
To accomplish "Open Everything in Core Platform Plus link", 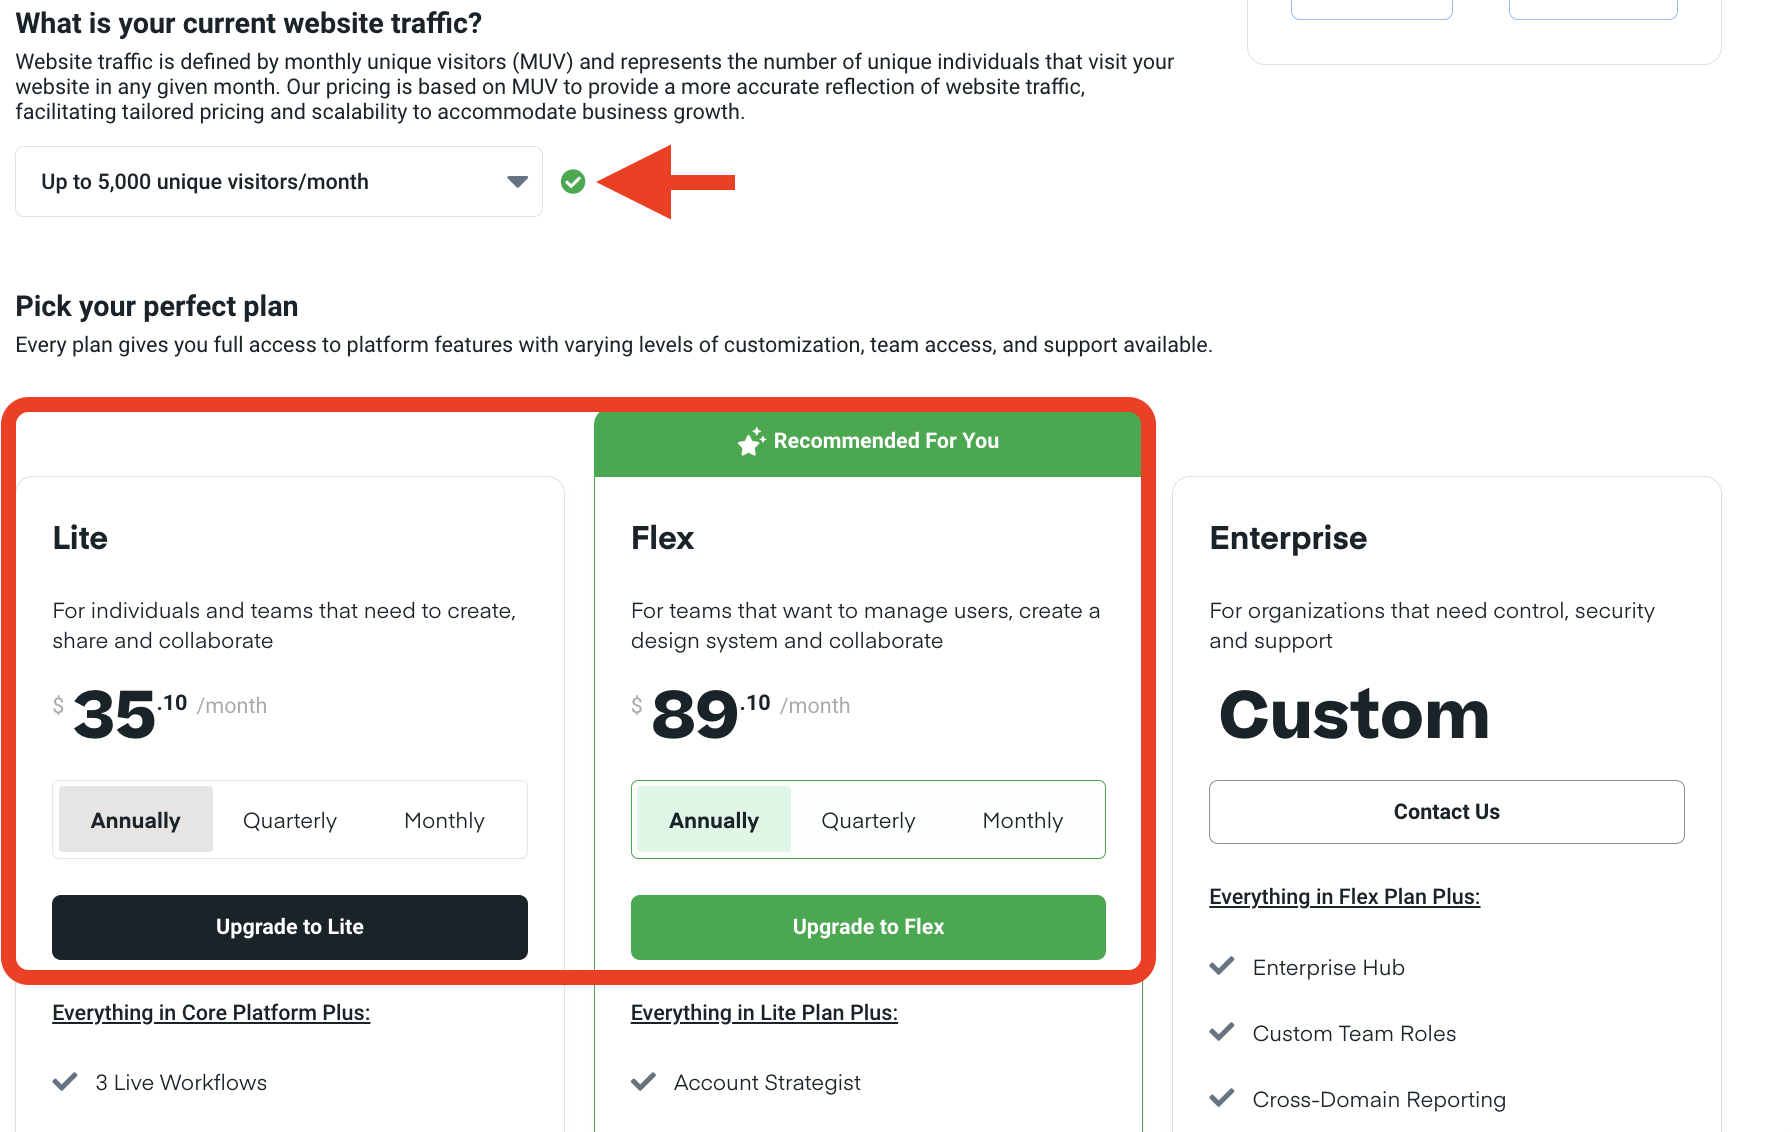I will (x=211, y=1013).
